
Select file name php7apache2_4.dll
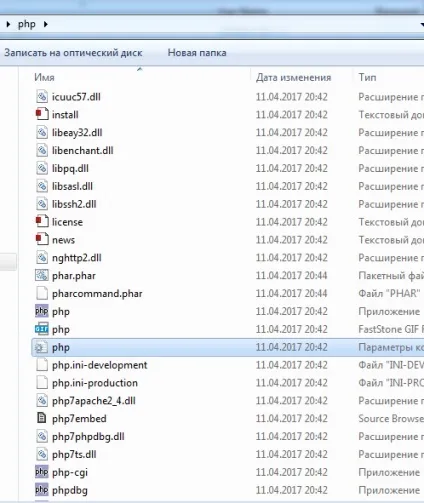click(x=94, y=401)
